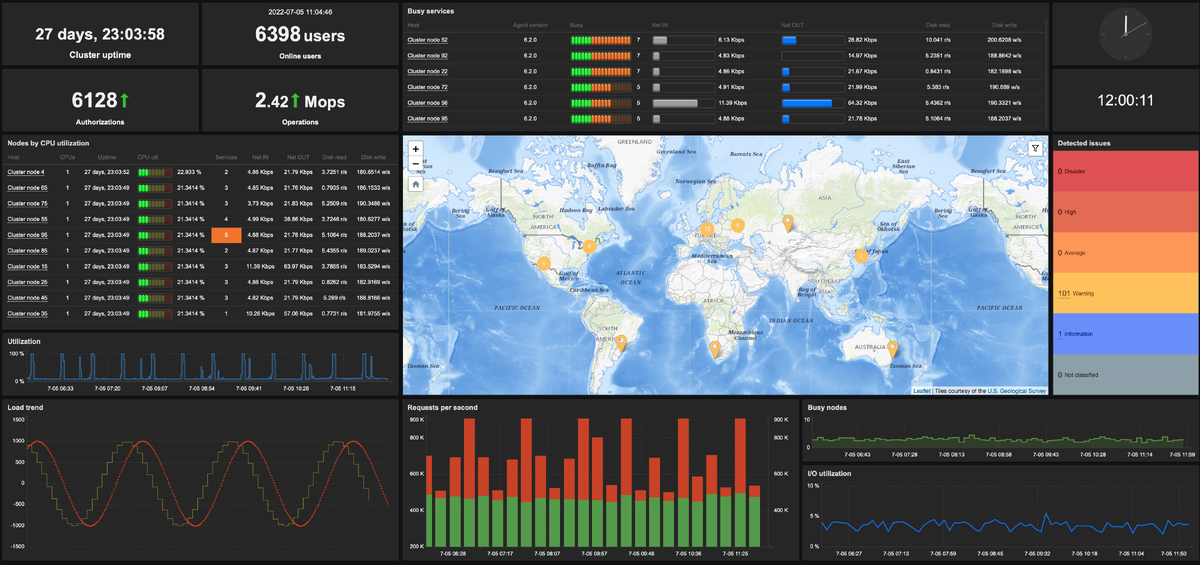The height and width of the screenshot is (565, 1200).
Task: Click the pin marker in central Russia
Action: click(x=787, y=223)
